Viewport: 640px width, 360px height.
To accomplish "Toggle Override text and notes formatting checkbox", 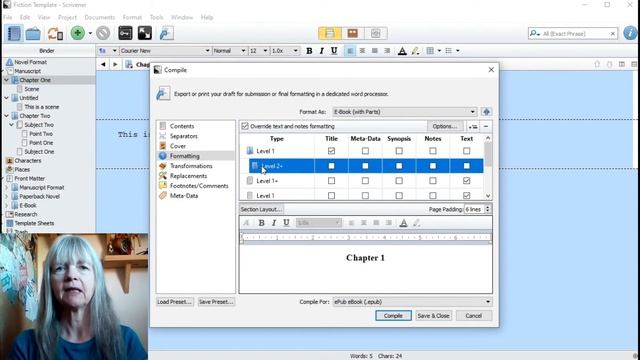I will pyautogui.click(x=245, y=126).
